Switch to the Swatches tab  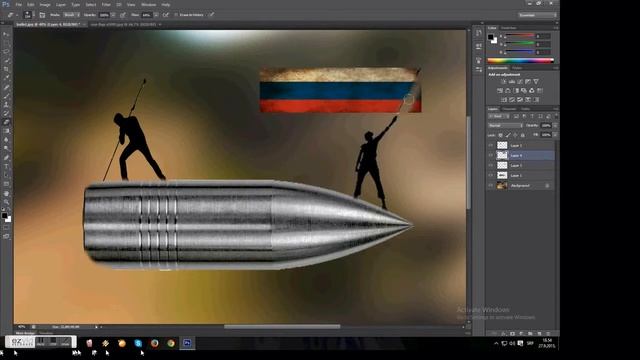(x=509, y=28)
